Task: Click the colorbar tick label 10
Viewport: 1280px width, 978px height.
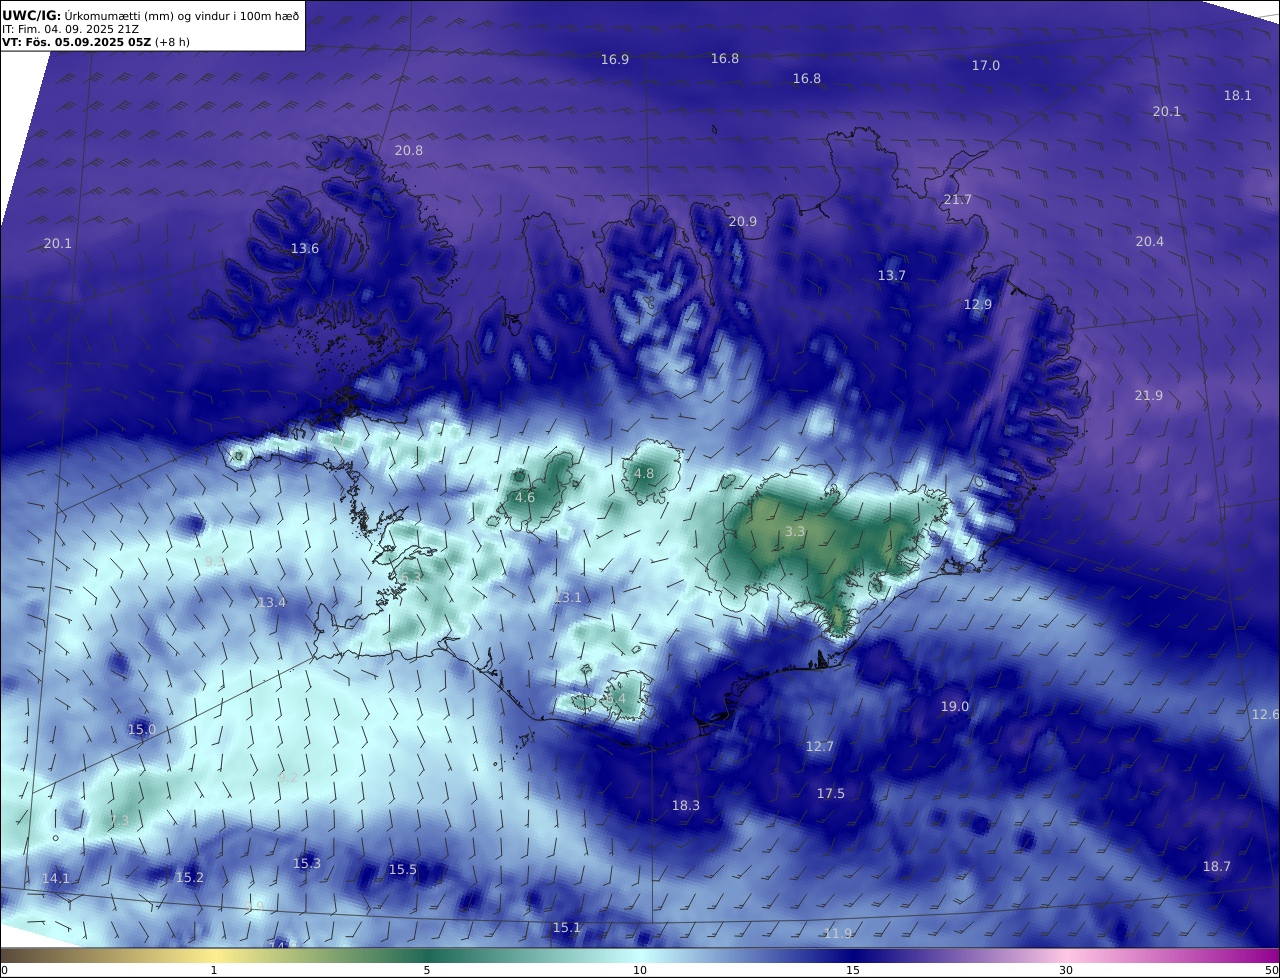Action: pyautogui.click(x=640, y=970)
